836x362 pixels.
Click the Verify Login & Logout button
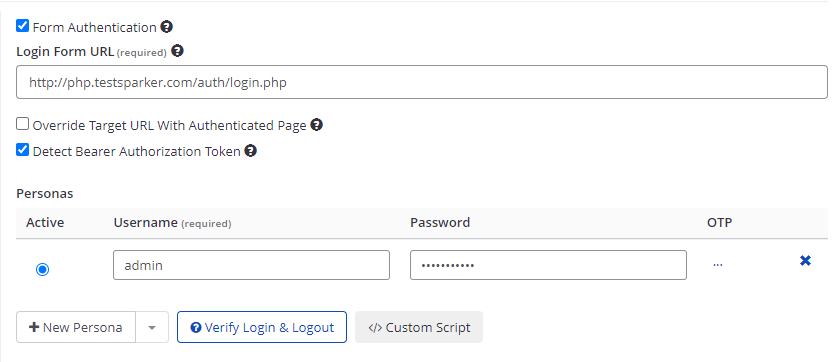click(x=262, y=327)
